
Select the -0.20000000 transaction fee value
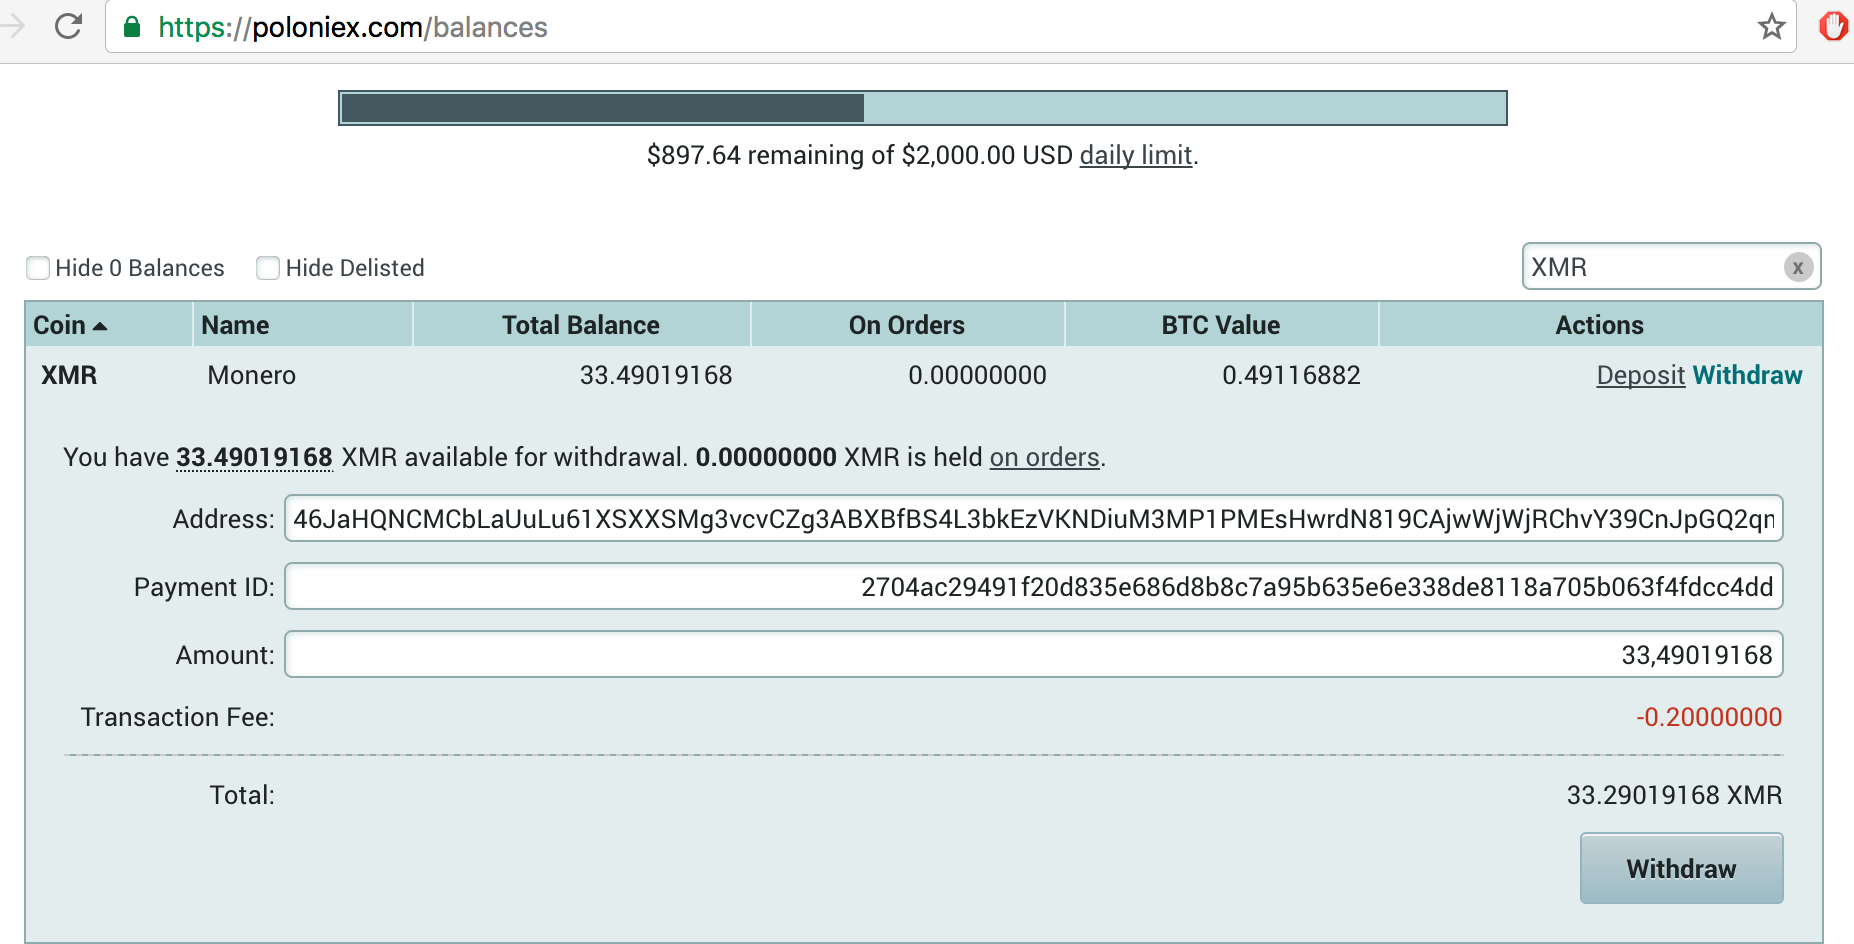pyautogui.click(x=1709, y=717)
